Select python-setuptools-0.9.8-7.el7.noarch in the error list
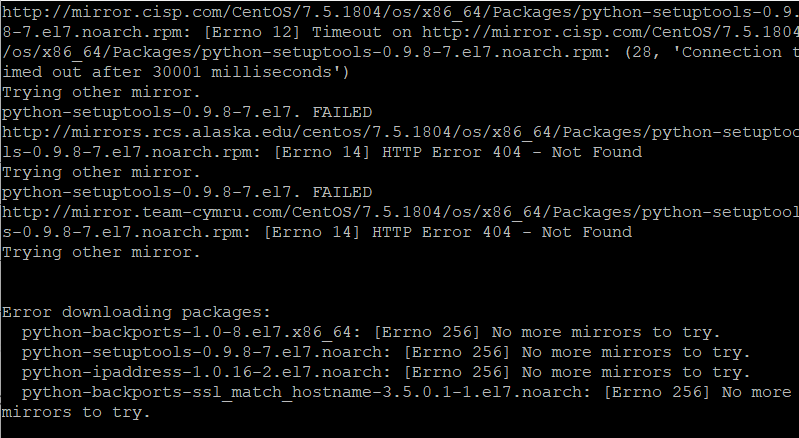 pos(201,352)
